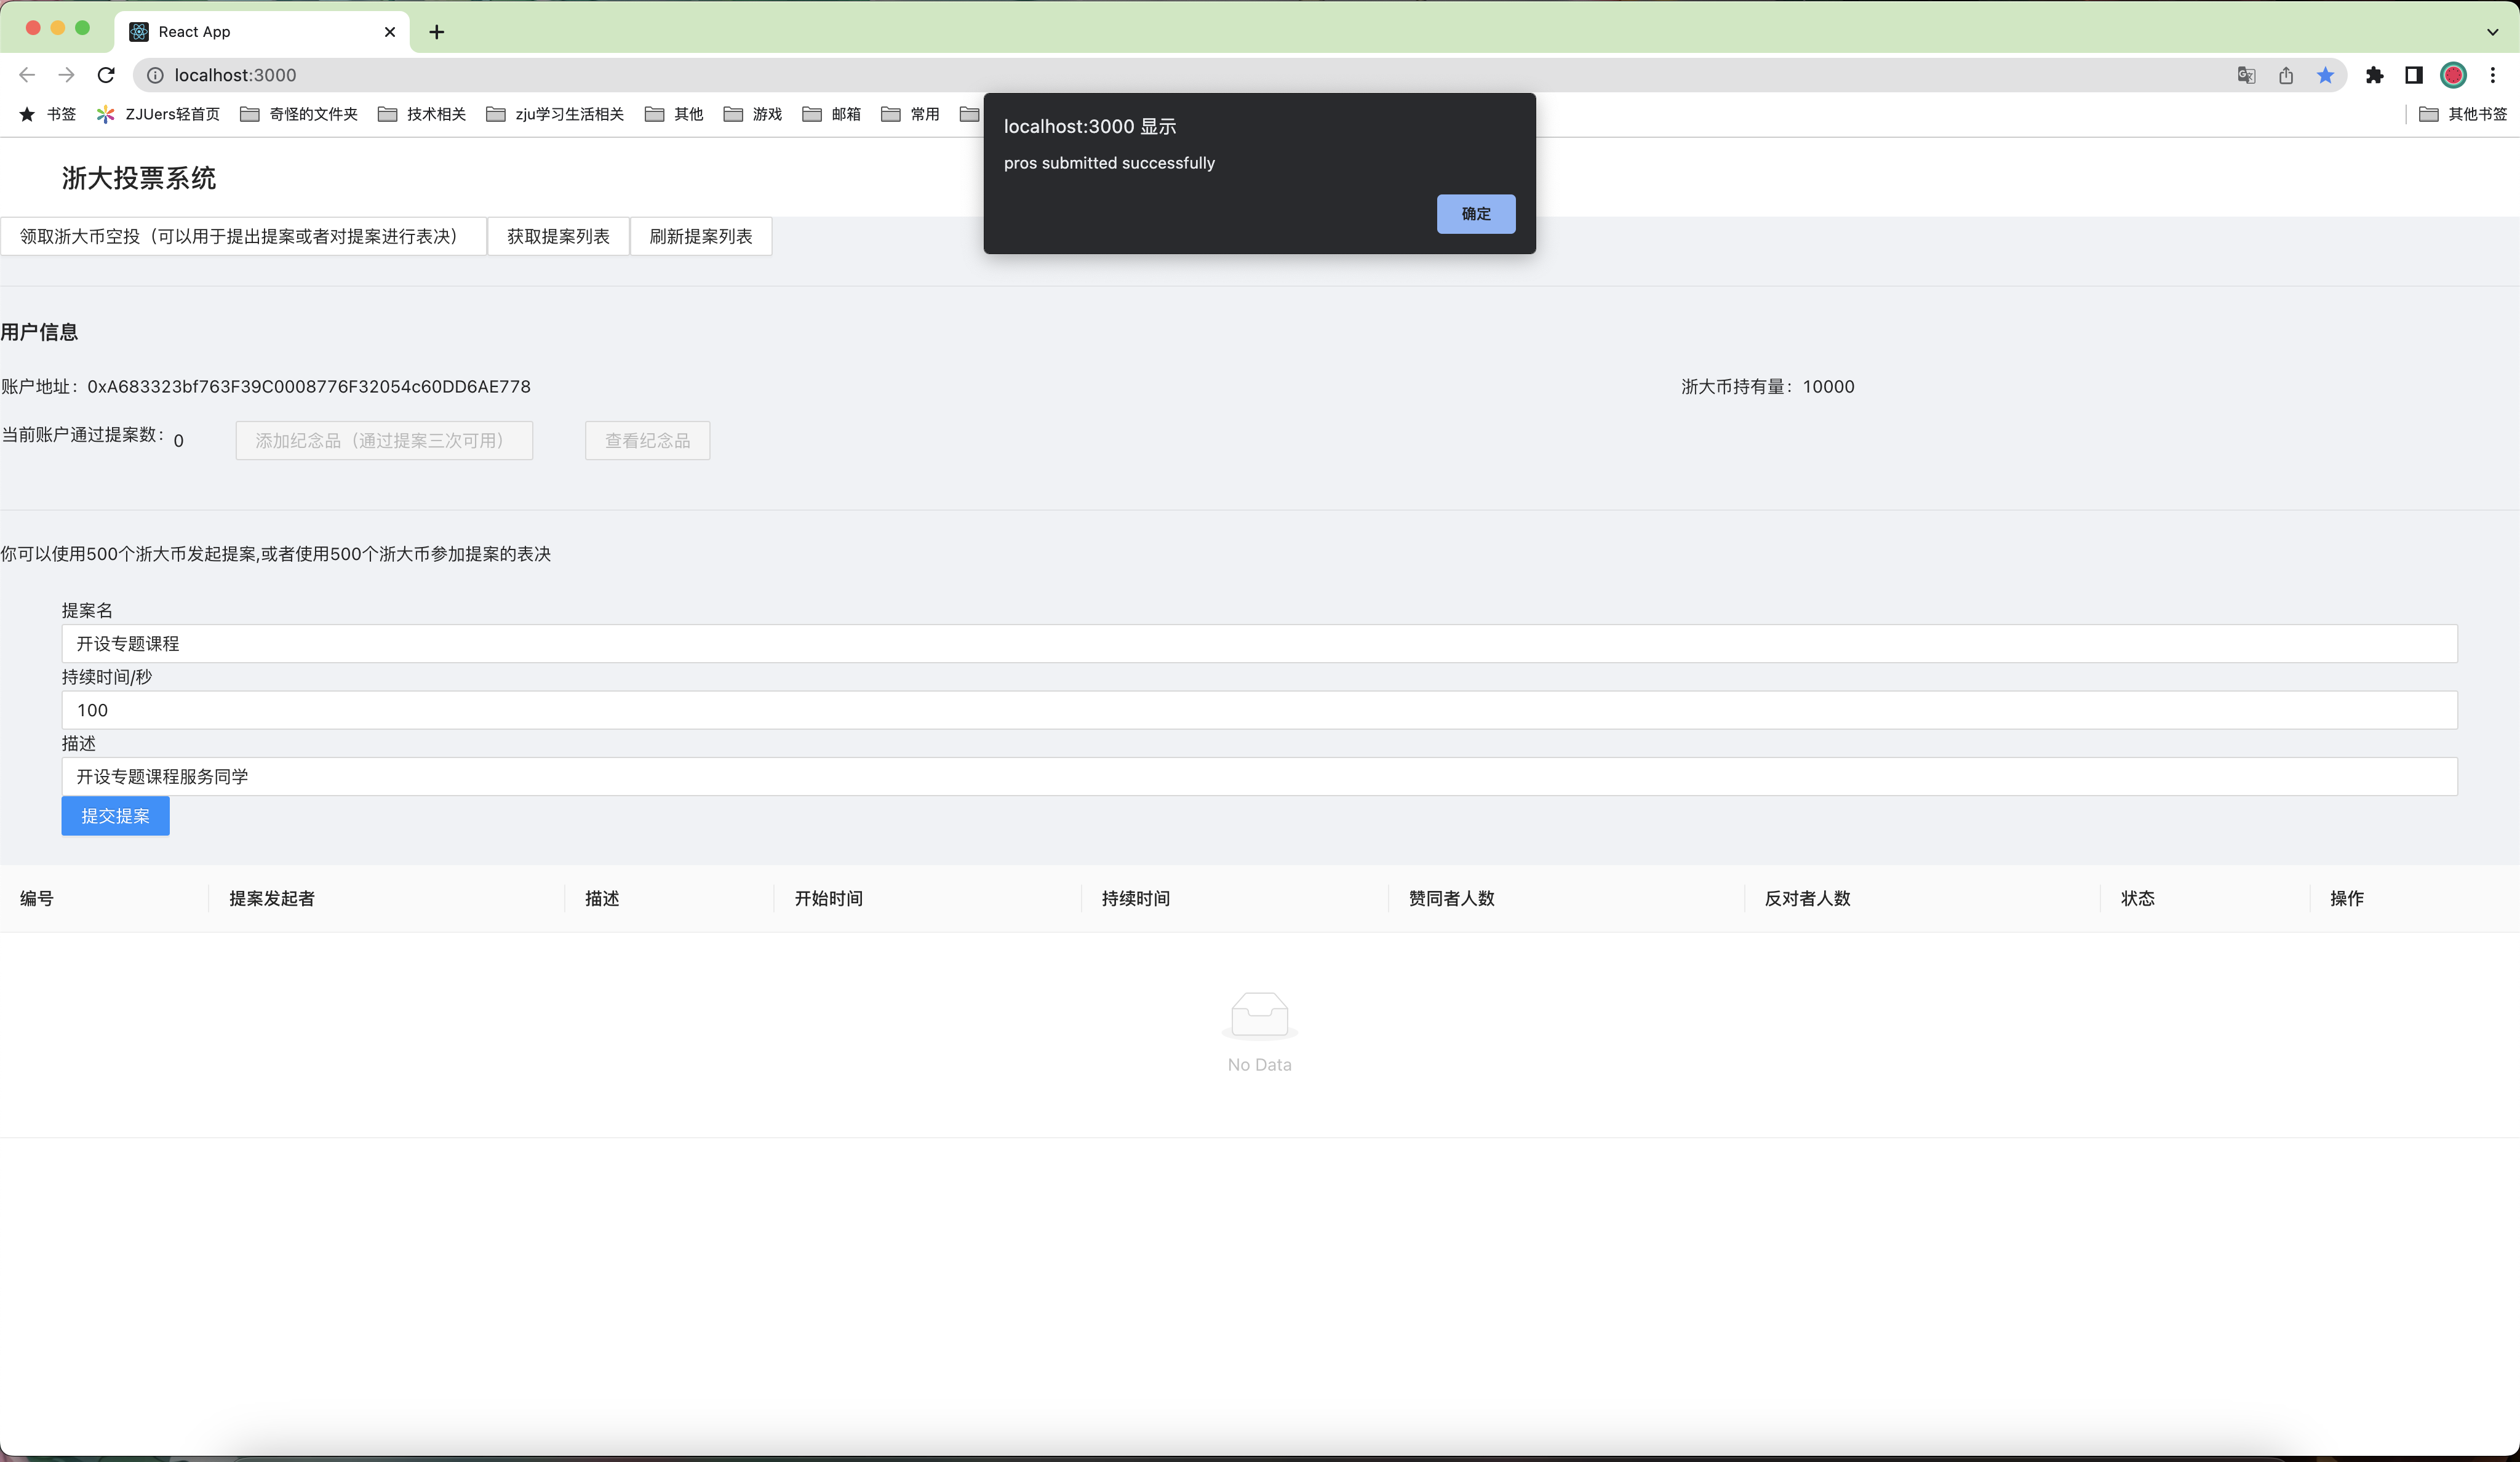Click the share page icon
The width and height of the screenshot is (2520, 1462).
coord(2286,75)
